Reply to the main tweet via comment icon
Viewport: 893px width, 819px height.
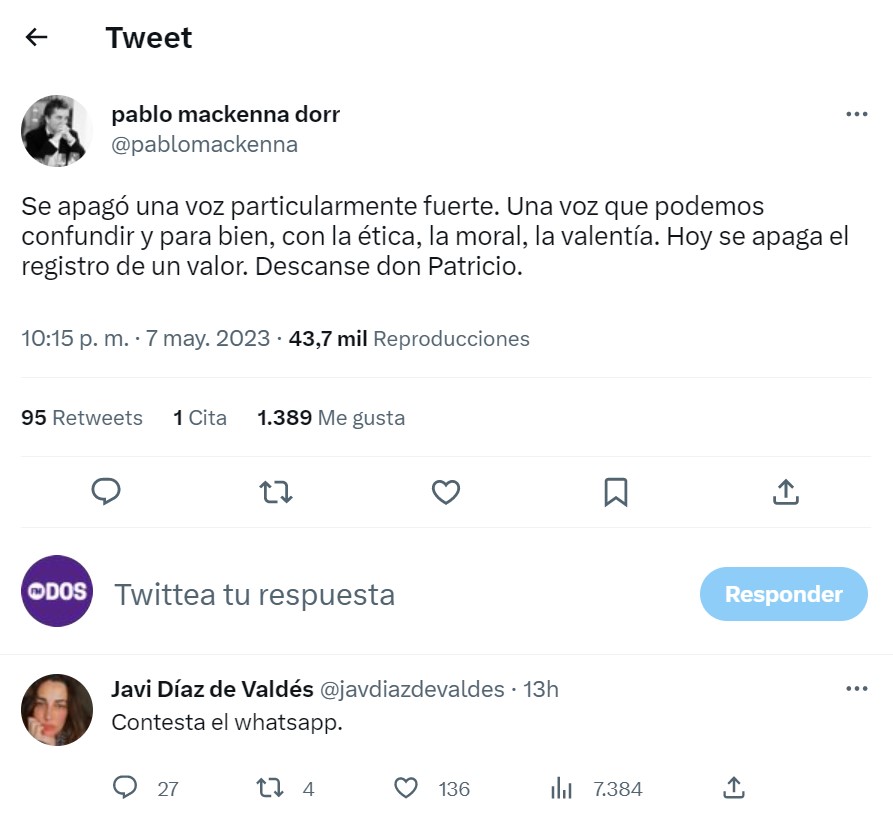(106, 491)
